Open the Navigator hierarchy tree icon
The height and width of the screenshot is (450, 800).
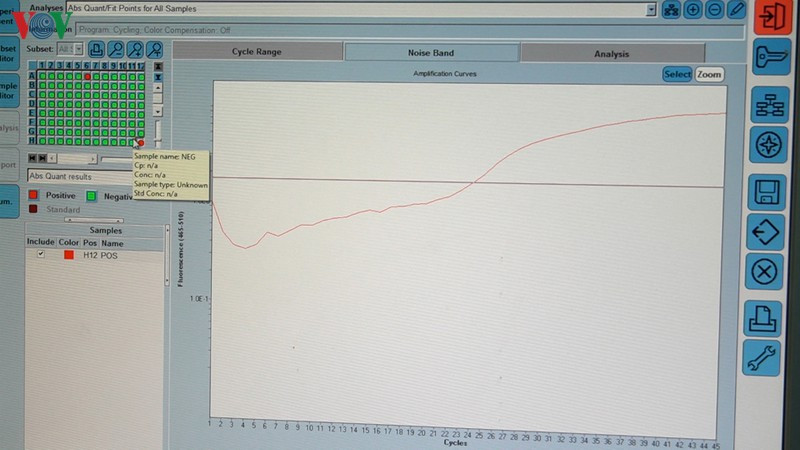click(x=768, y=102)
